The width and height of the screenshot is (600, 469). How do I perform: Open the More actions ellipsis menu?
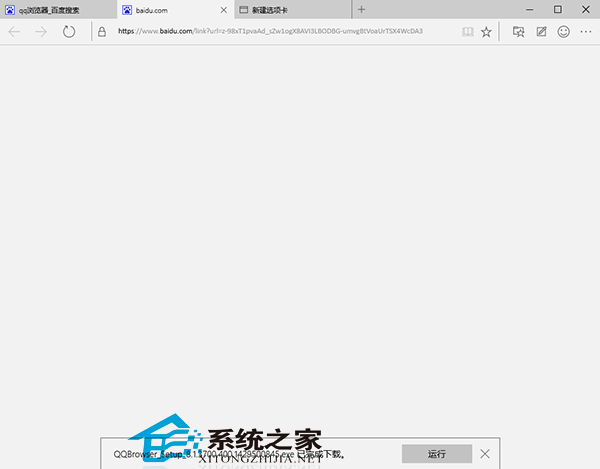586,32
